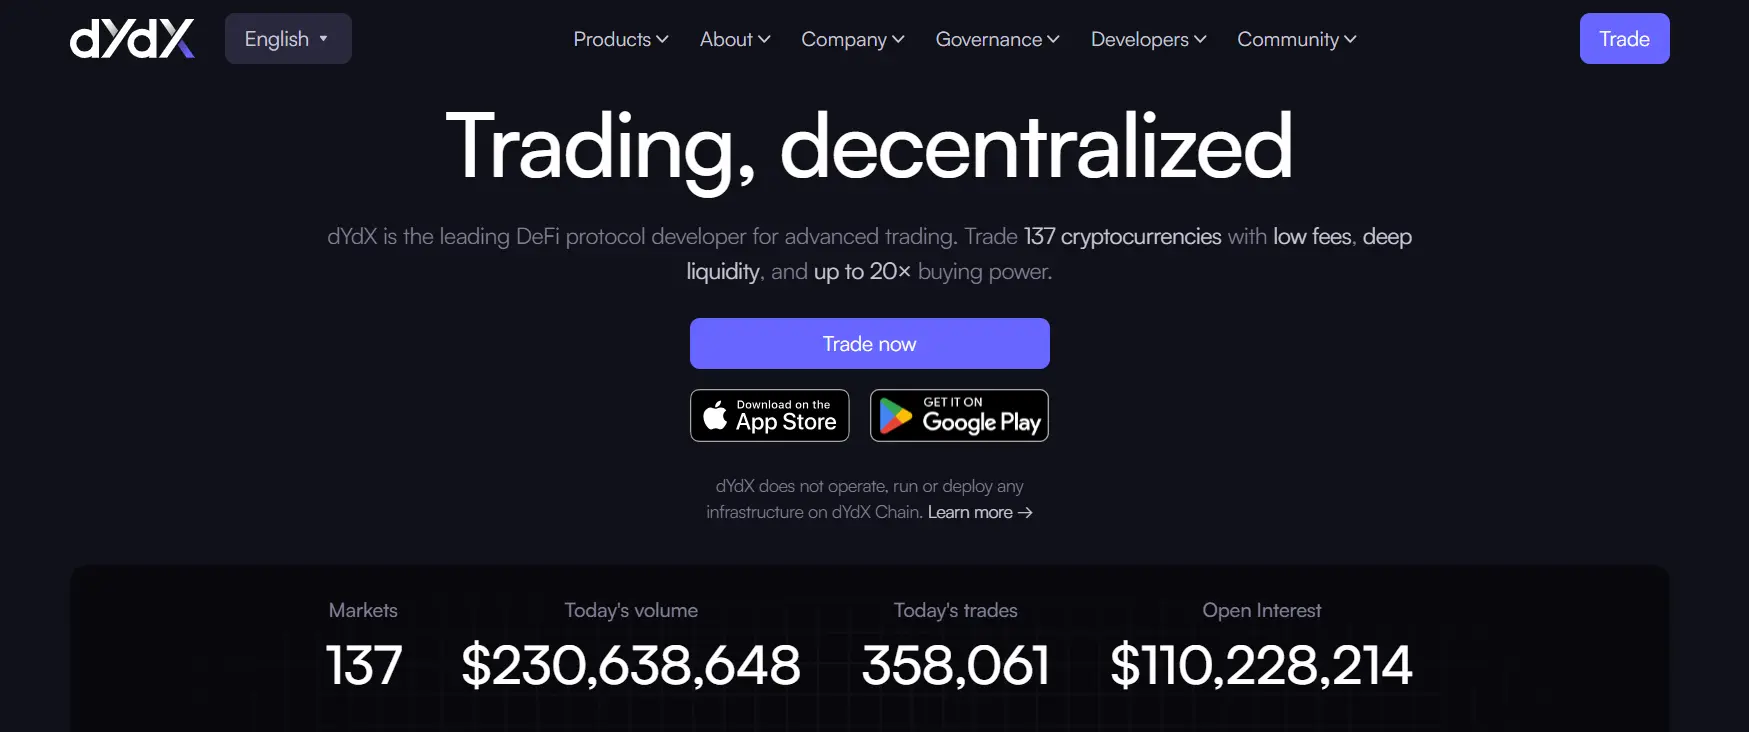1749x732 pixels.
Task: Open the Governance menu
Action: coord(997,39)
